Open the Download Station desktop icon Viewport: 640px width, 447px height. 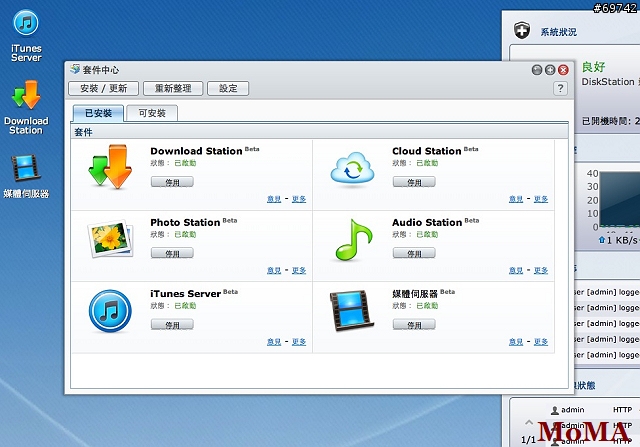pos(26,107)
